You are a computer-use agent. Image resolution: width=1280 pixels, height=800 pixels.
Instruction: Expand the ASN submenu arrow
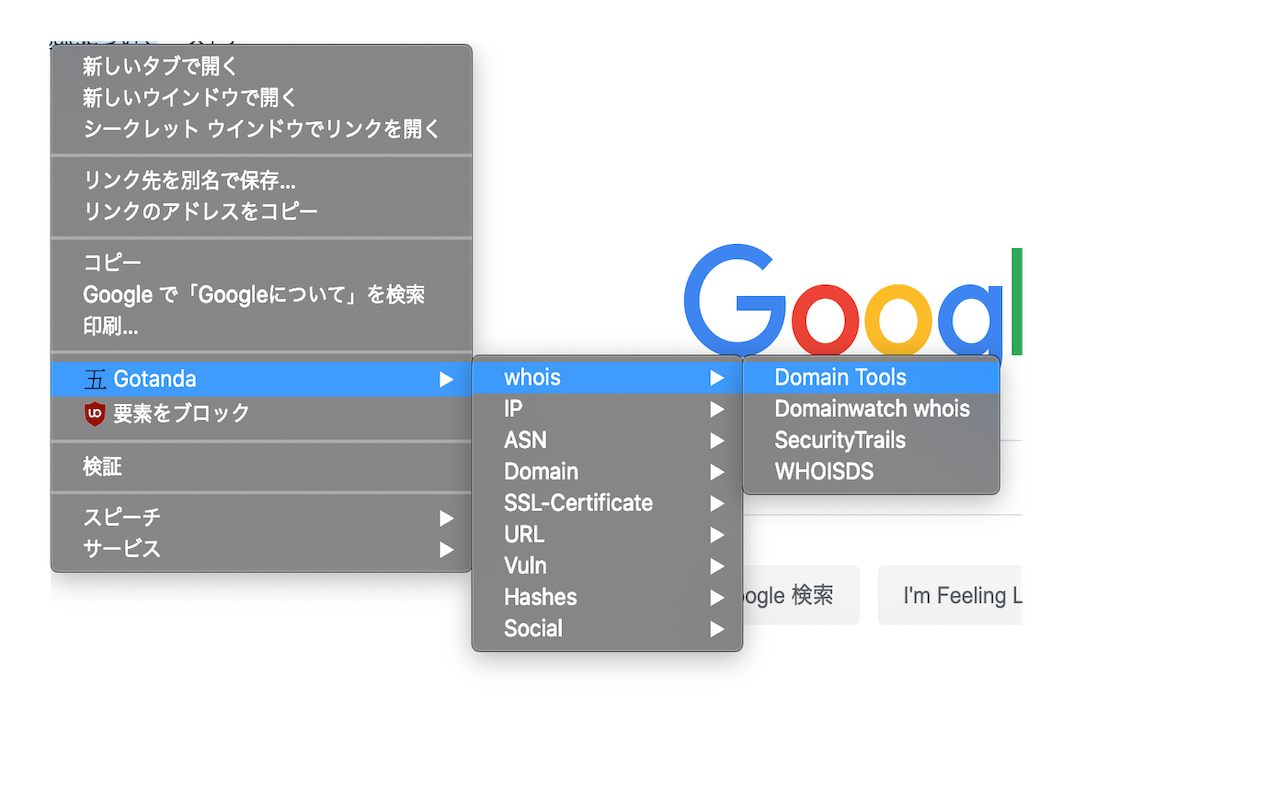(x=717, y=440)
